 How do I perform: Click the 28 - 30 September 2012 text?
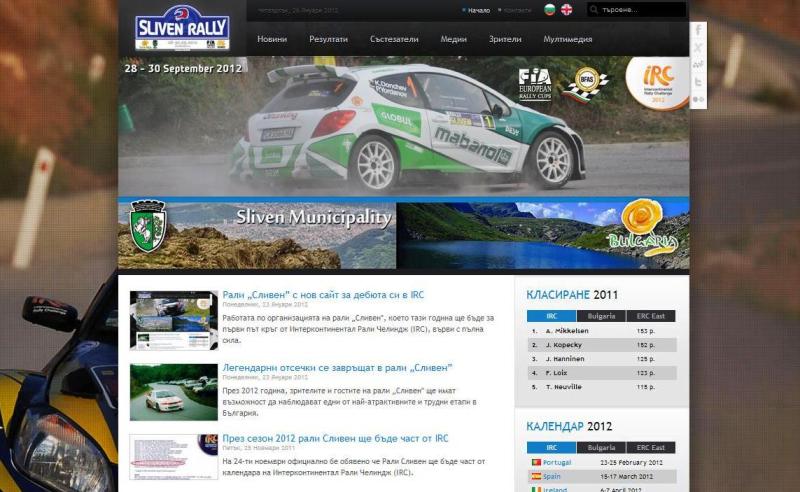pos(183,68)
